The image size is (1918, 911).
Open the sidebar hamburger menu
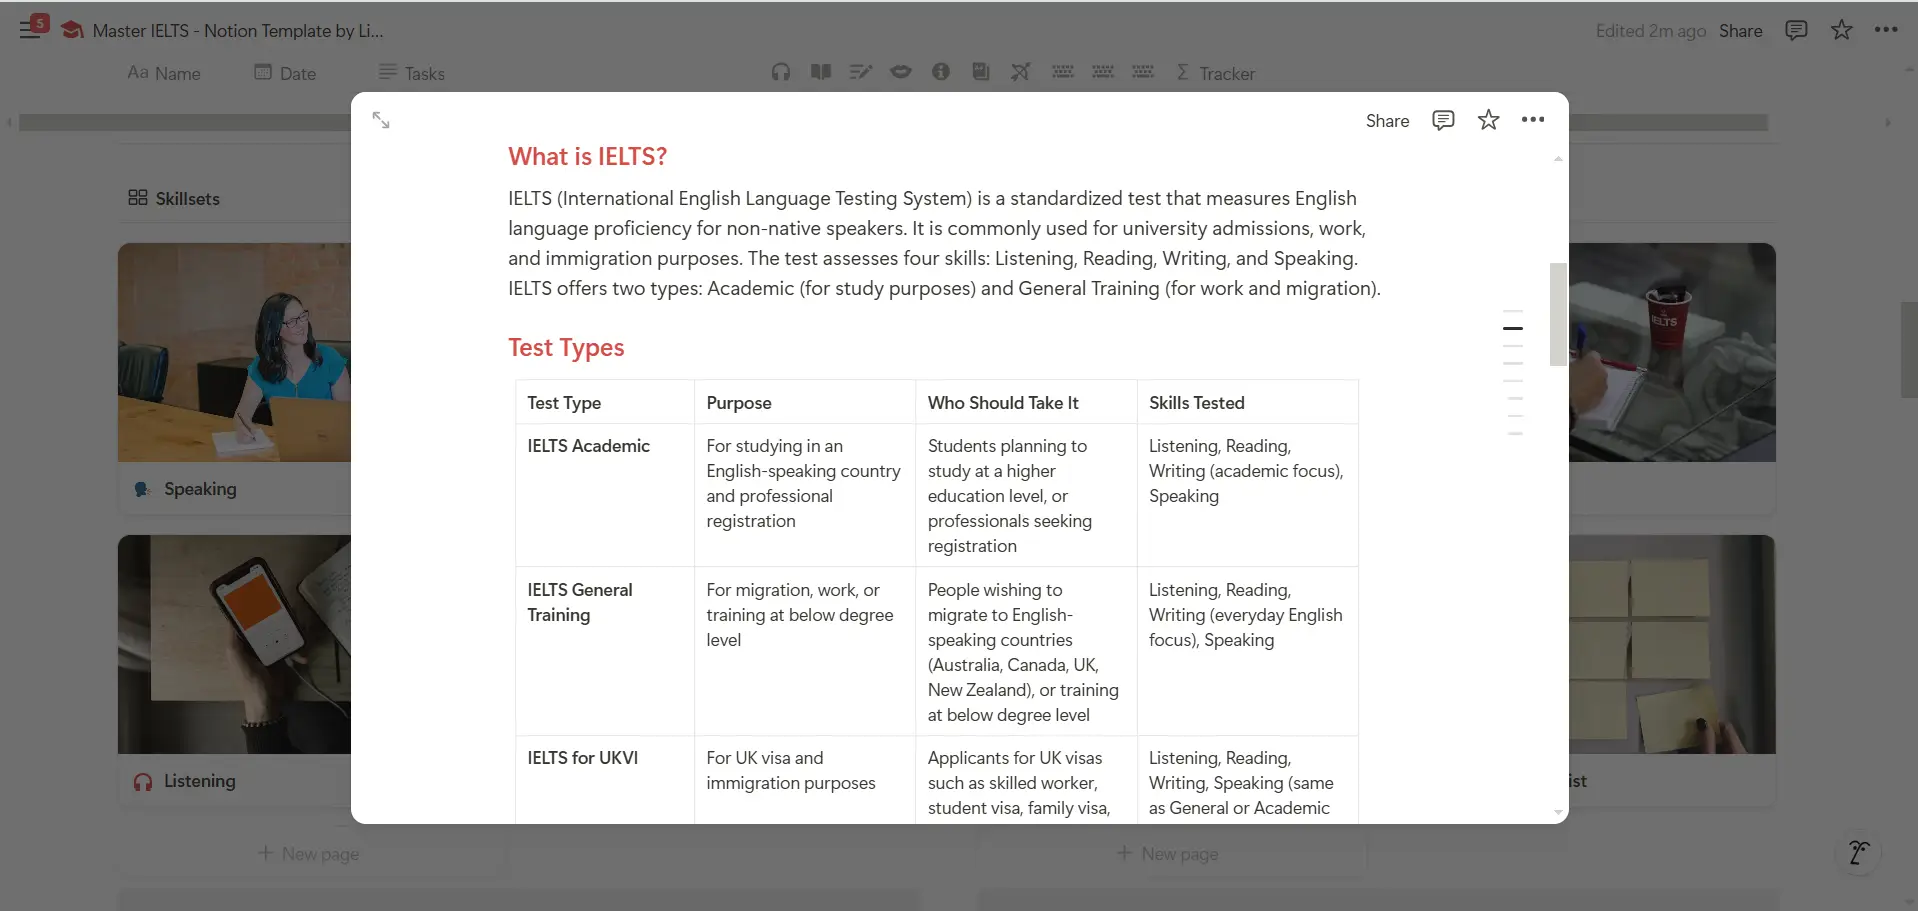30,30
